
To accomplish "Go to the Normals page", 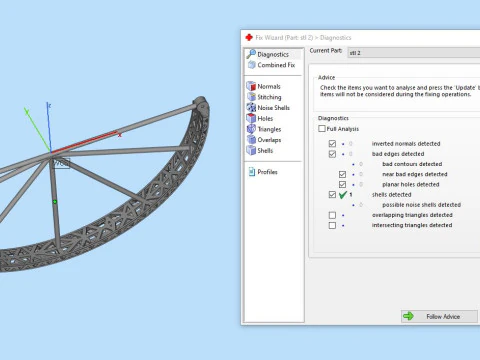I will click(269, 86).
